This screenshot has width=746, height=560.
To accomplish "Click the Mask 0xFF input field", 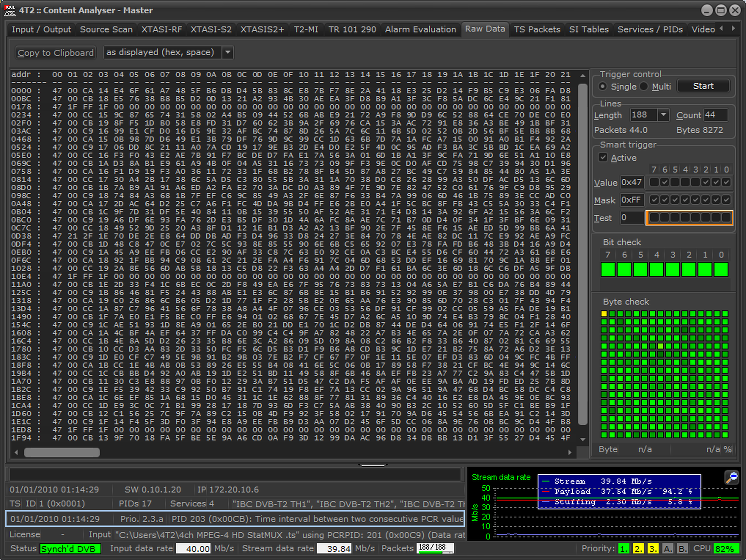I will pos(632,200).
